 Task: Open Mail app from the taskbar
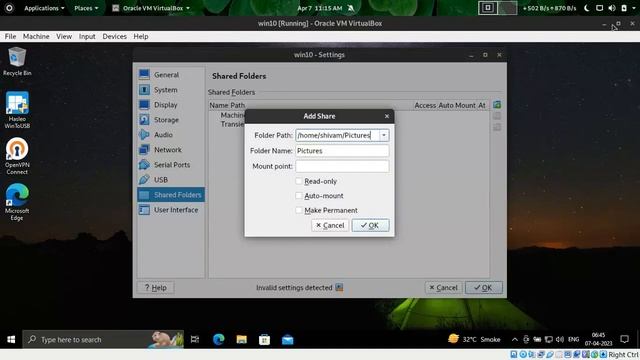tap(288, 340)
